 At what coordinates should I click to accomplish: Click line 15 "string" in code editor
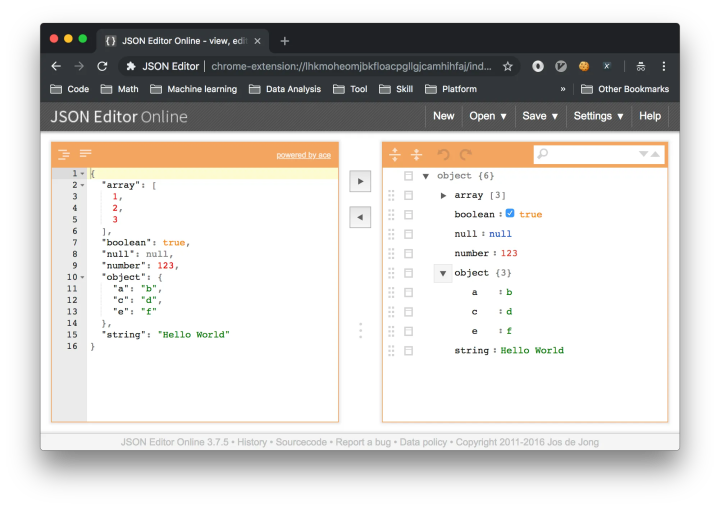pyautogui.click(x=126, y=335)
